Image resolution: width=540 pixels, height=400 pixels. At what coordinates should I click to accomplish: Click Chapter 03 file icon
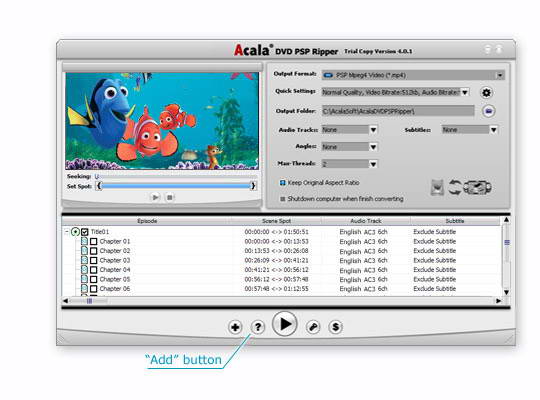pyautogui.click(x=84, y=260)
